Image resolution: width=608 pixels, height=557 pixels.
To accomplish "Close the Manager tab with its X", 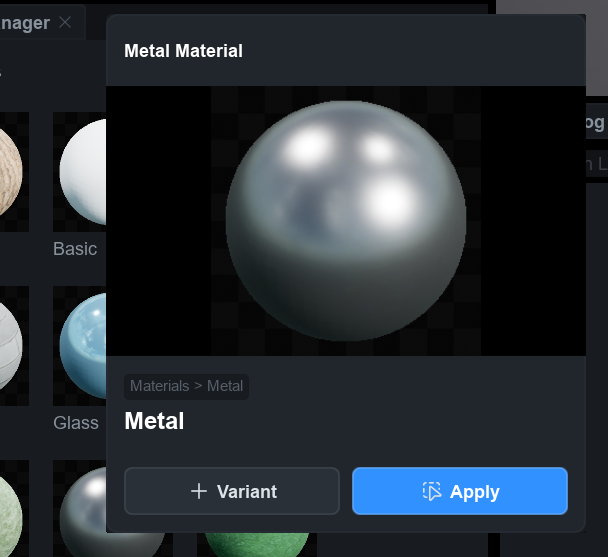I will point(65,22).
